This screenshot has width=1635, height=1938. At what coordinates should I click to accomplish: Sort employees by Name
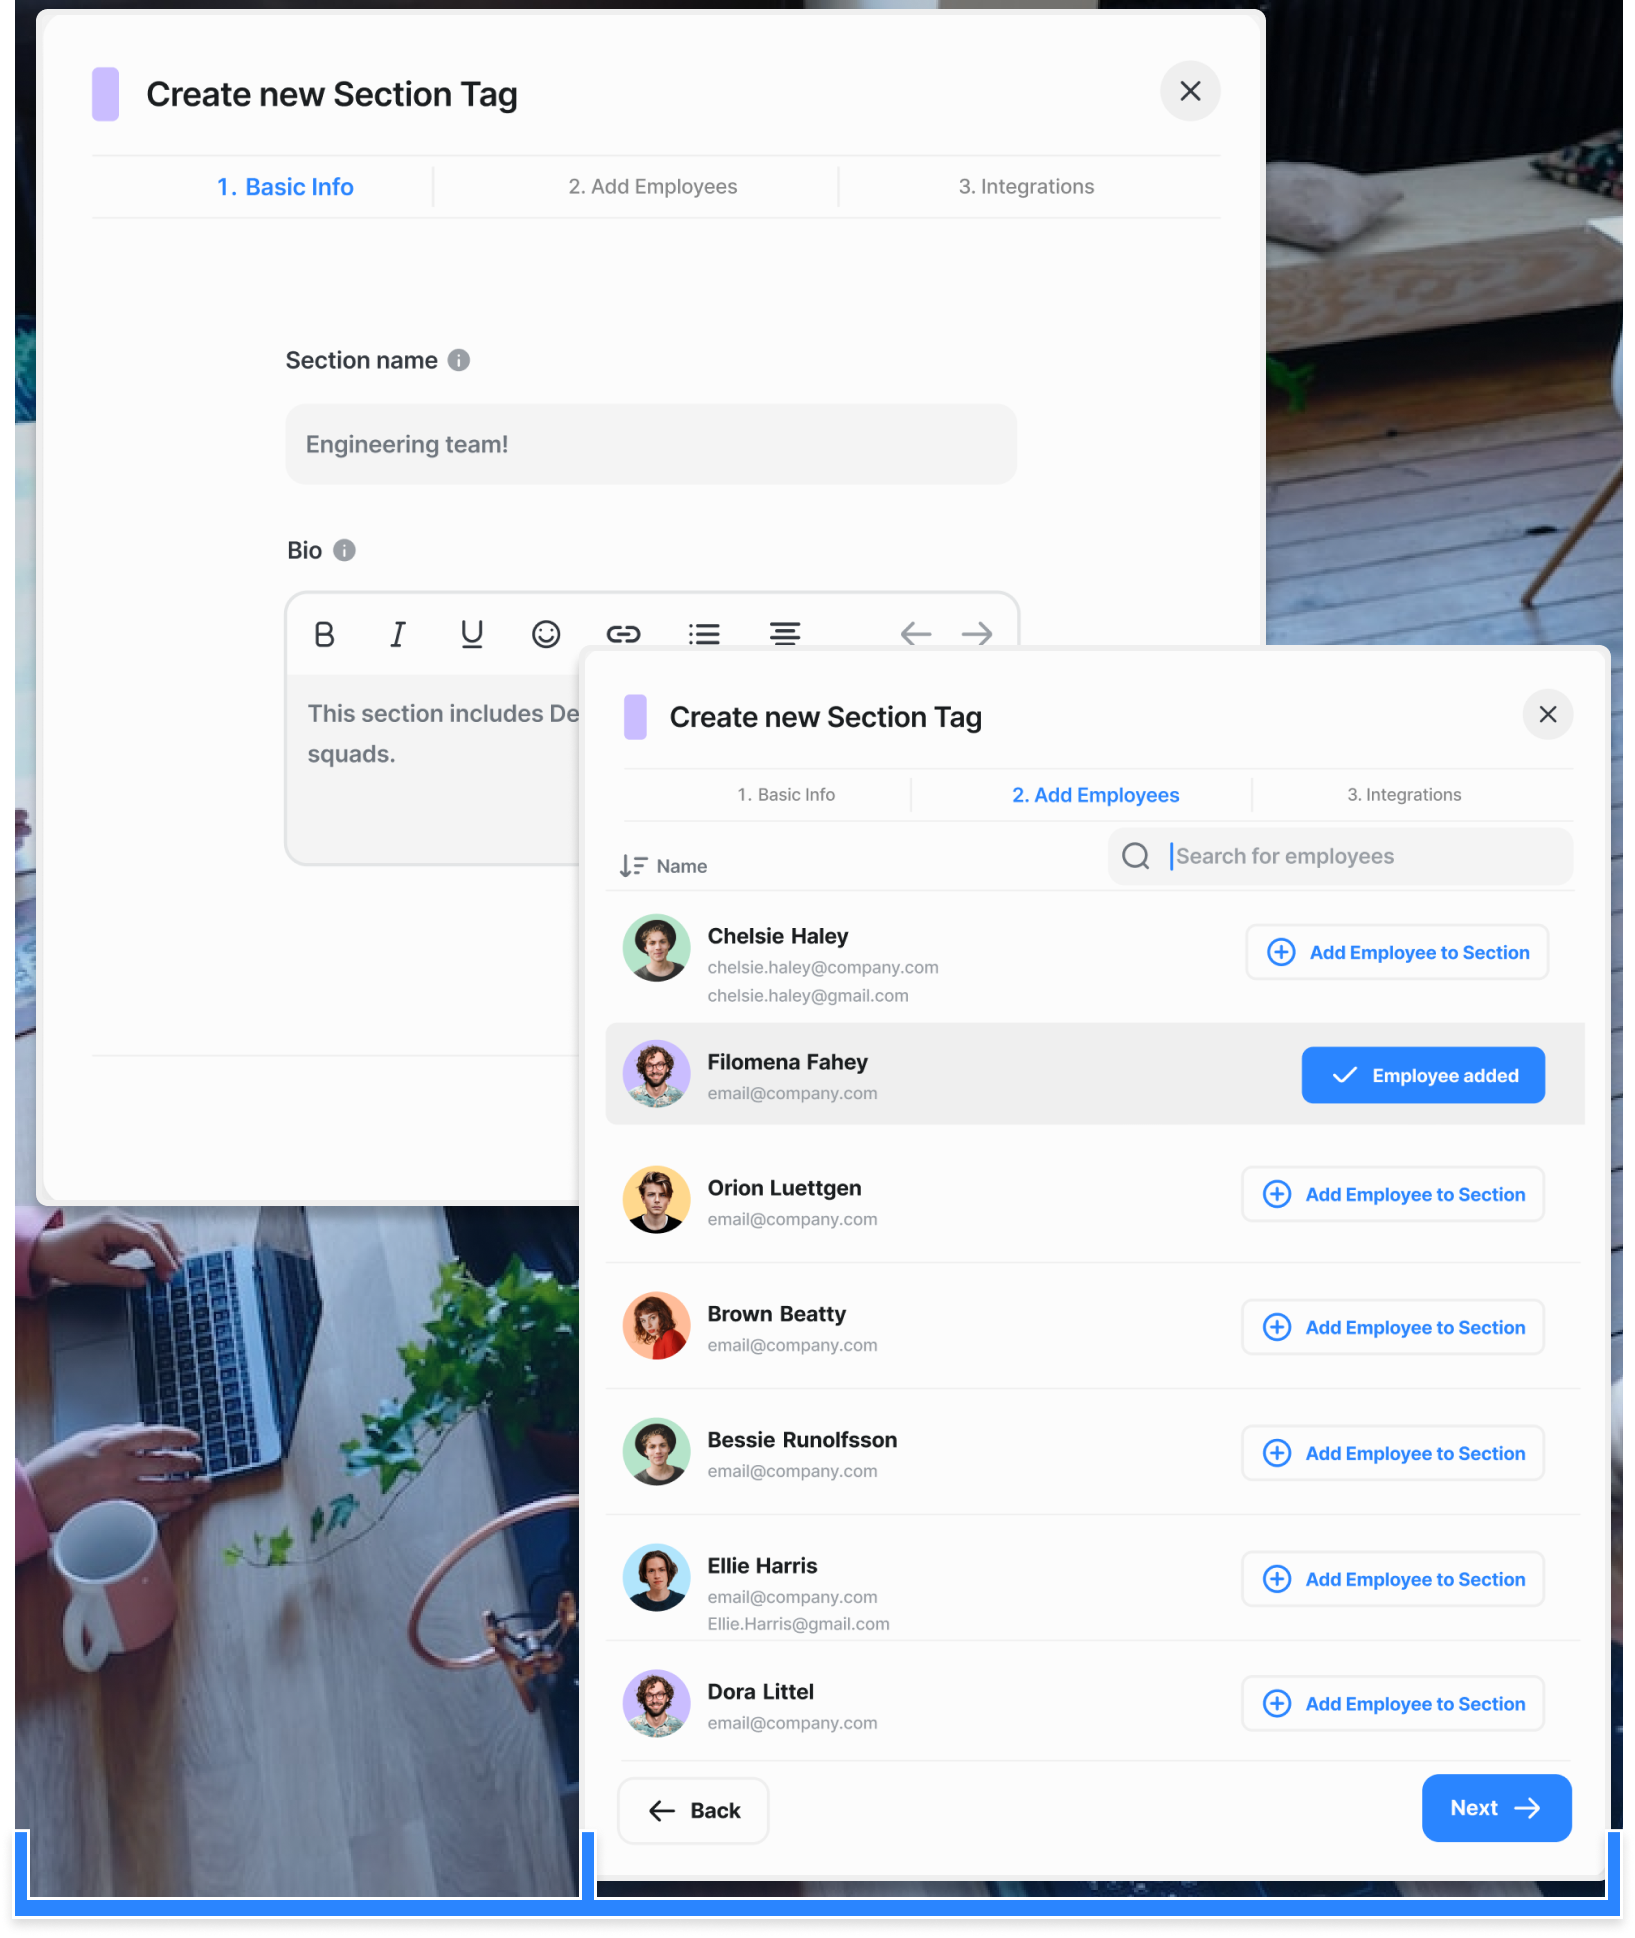click(664, 866)
